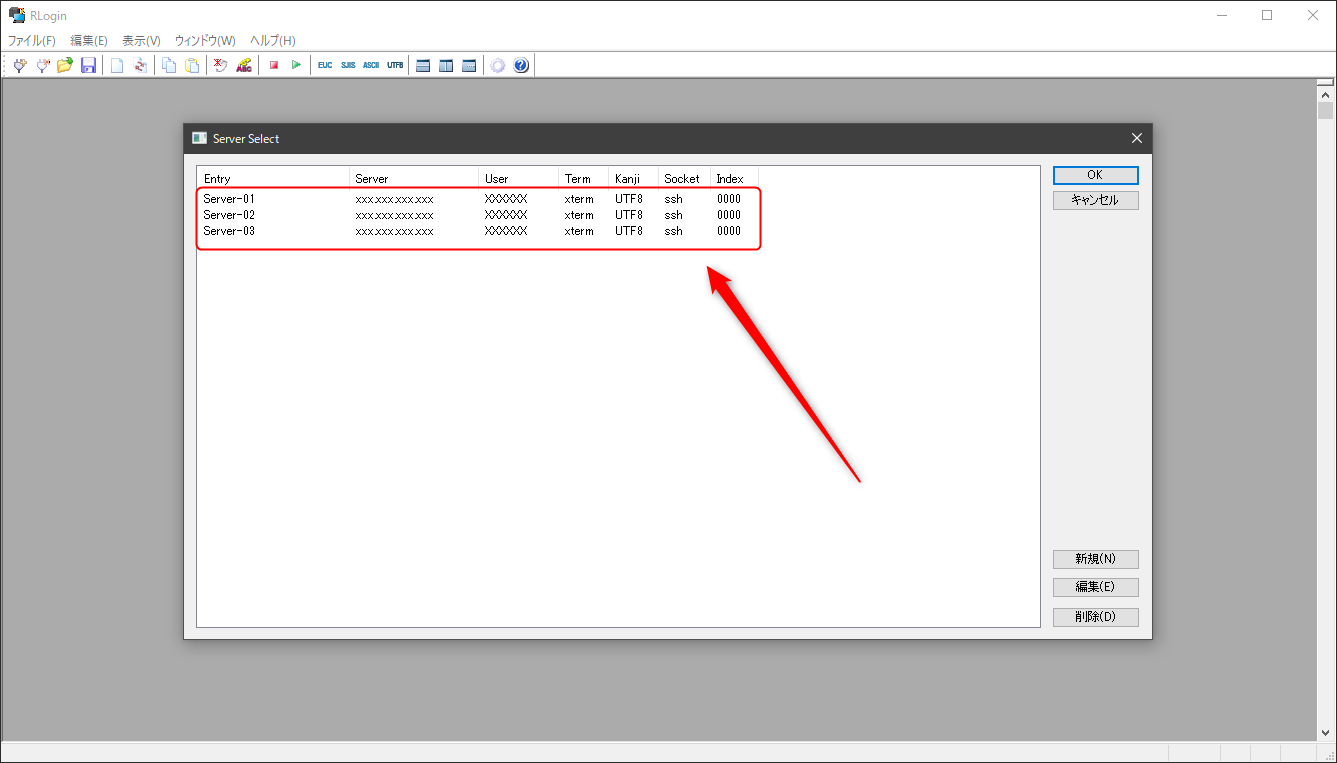The width and height of the screenshot is (1337, 763).
Task: Click 新規(N) to create new entry
Action: [1095, 559]
